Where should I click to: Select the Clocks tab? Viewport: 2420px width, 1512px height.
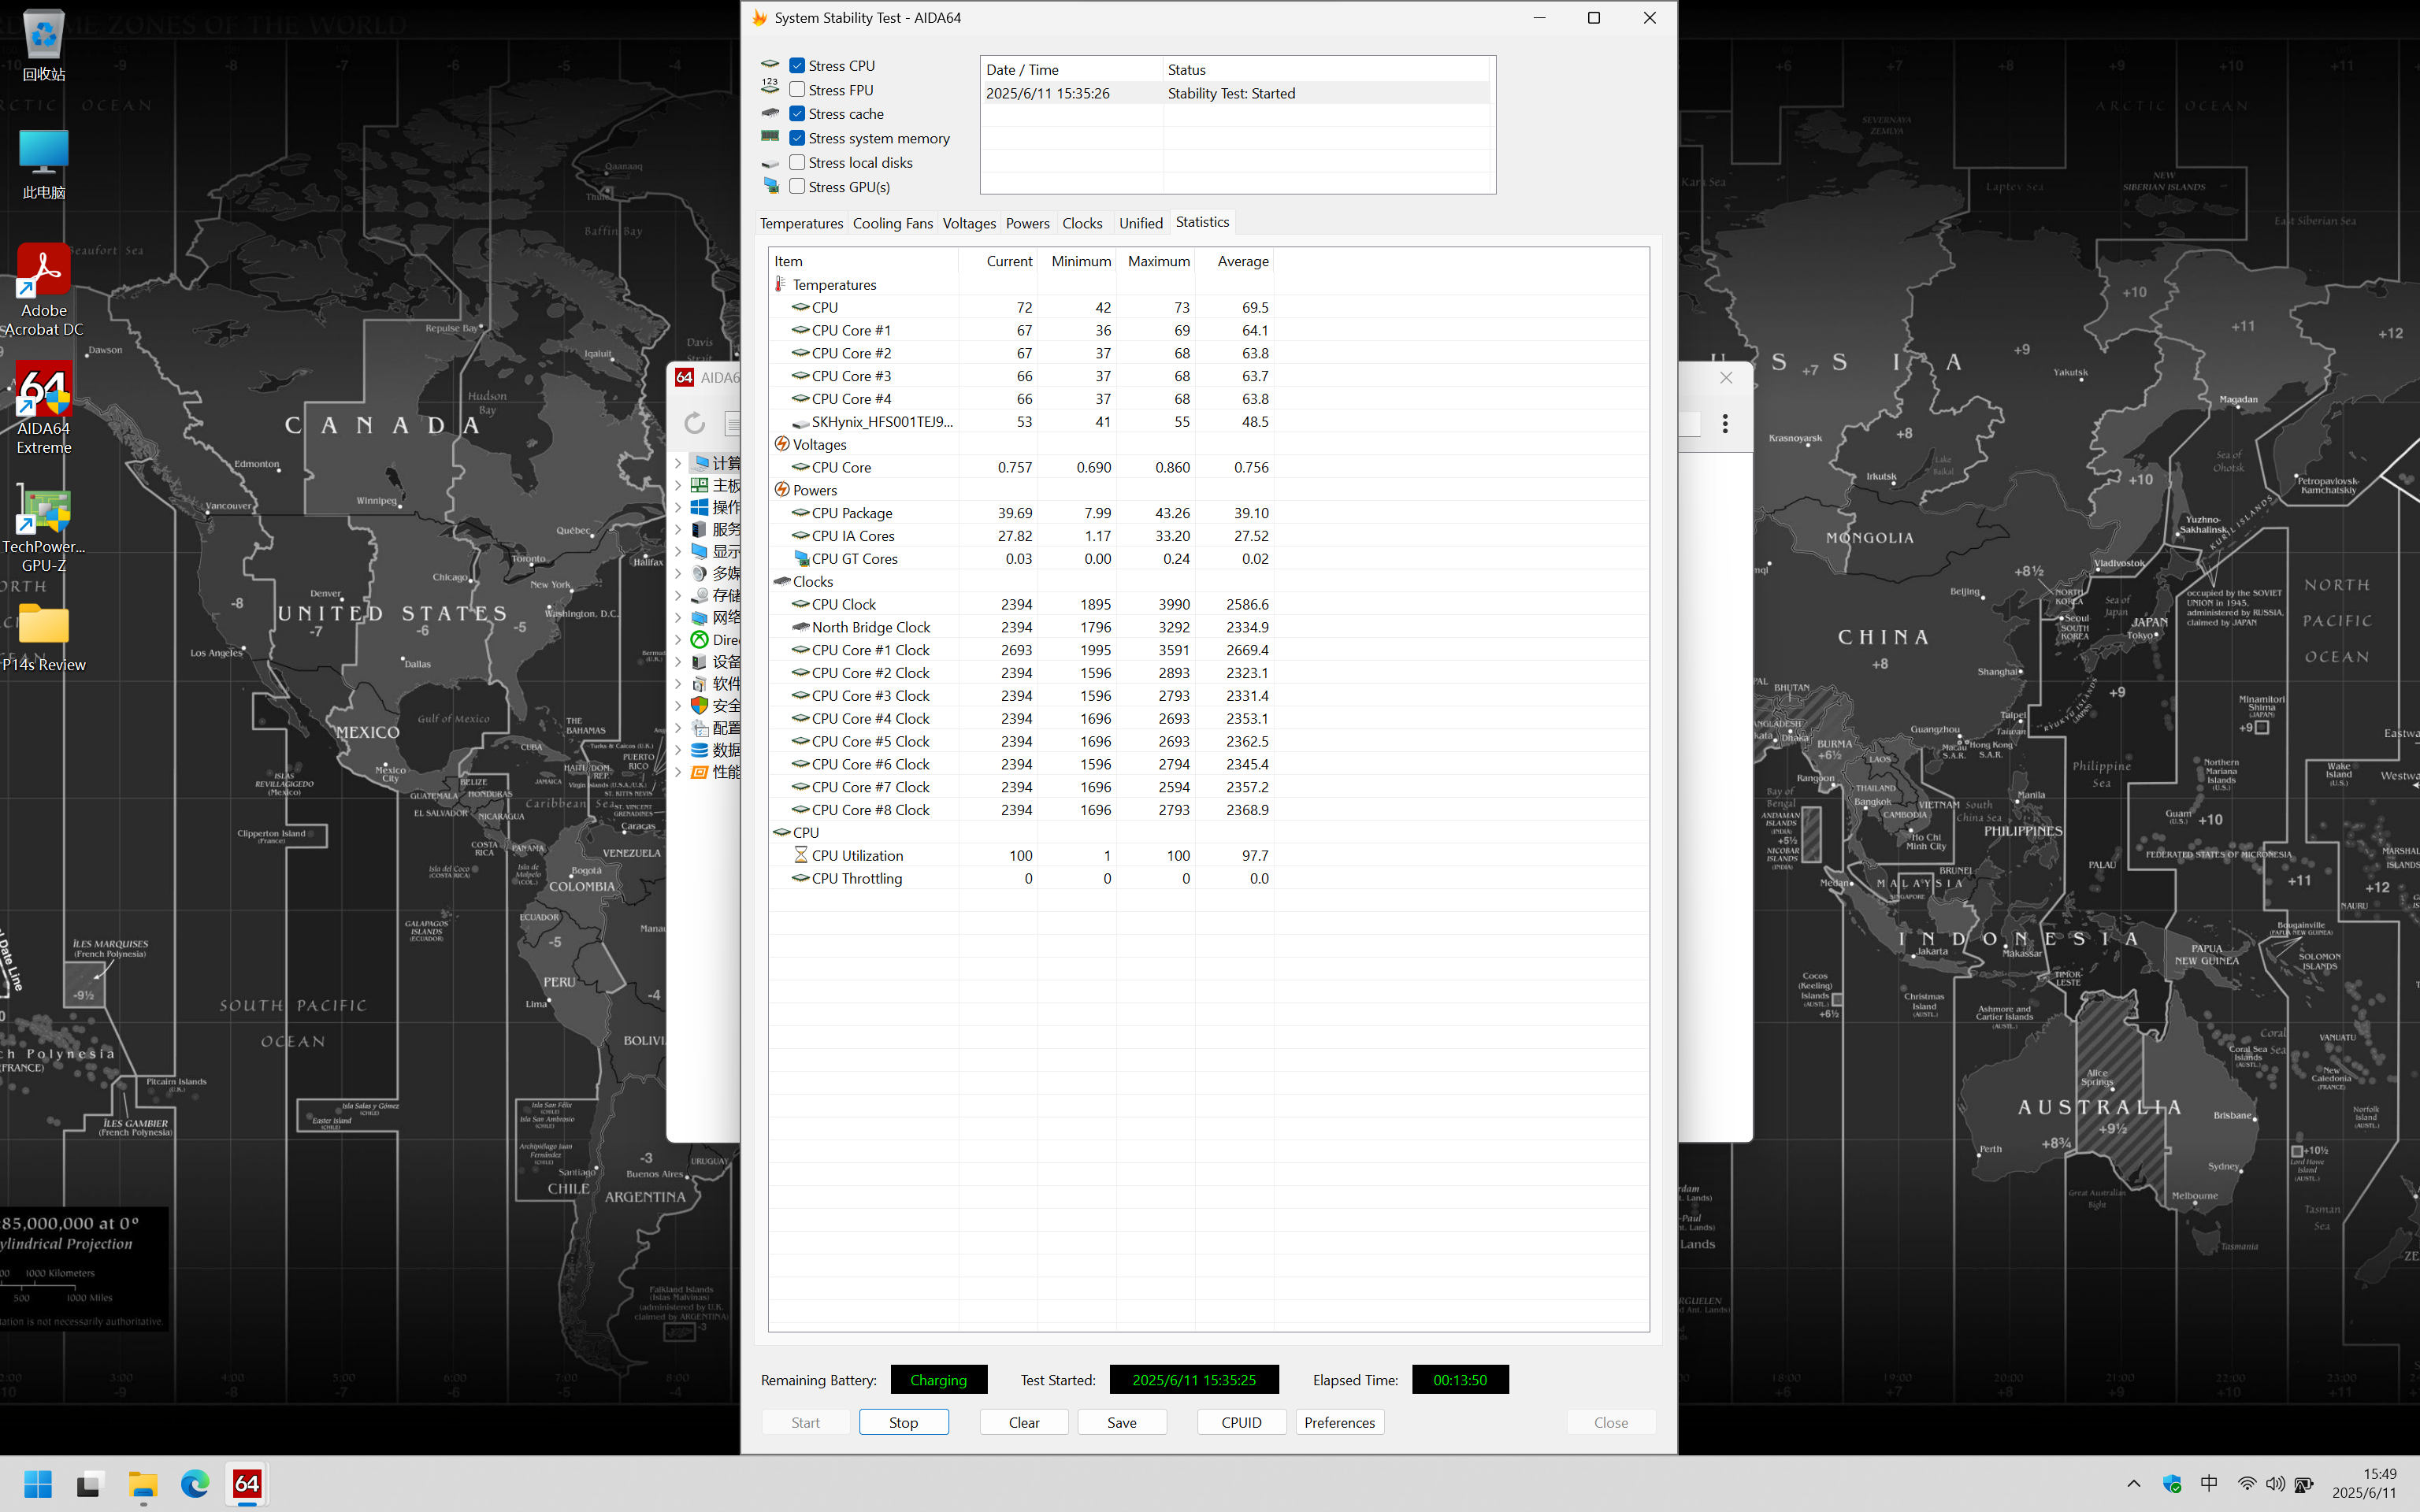pyautogui.click(x=1082, y=223)
